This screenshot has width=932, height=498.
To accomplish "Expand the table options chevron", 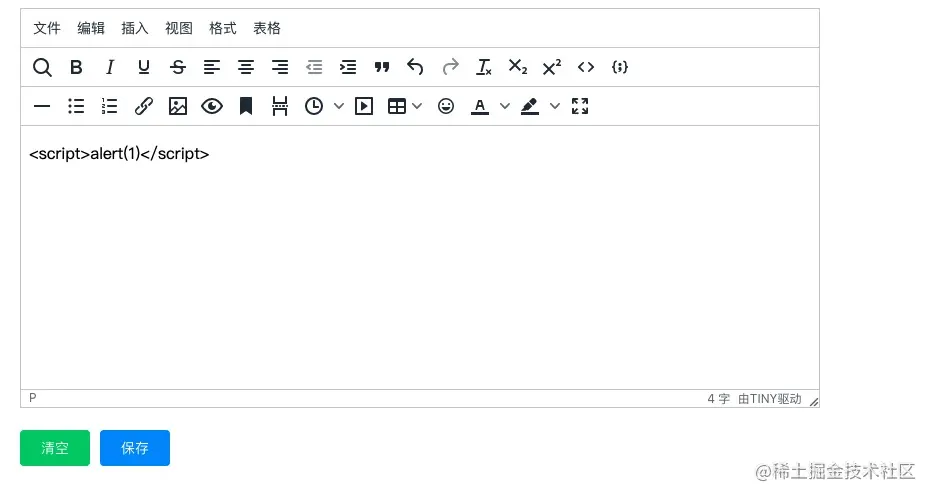I will pyautogui.click(x=417, y=106).
